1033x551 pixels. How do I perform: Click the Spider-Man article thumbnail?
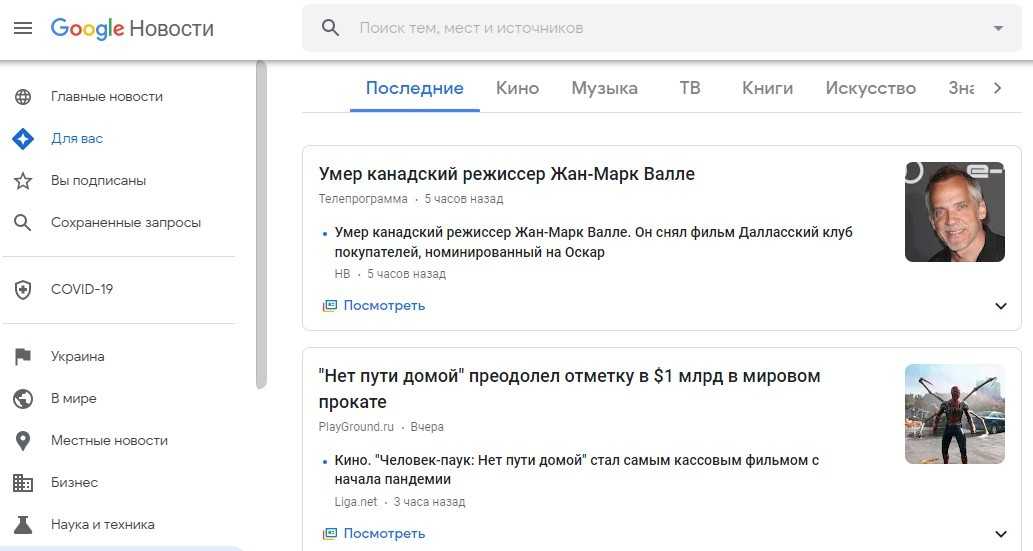pos(954,414)
